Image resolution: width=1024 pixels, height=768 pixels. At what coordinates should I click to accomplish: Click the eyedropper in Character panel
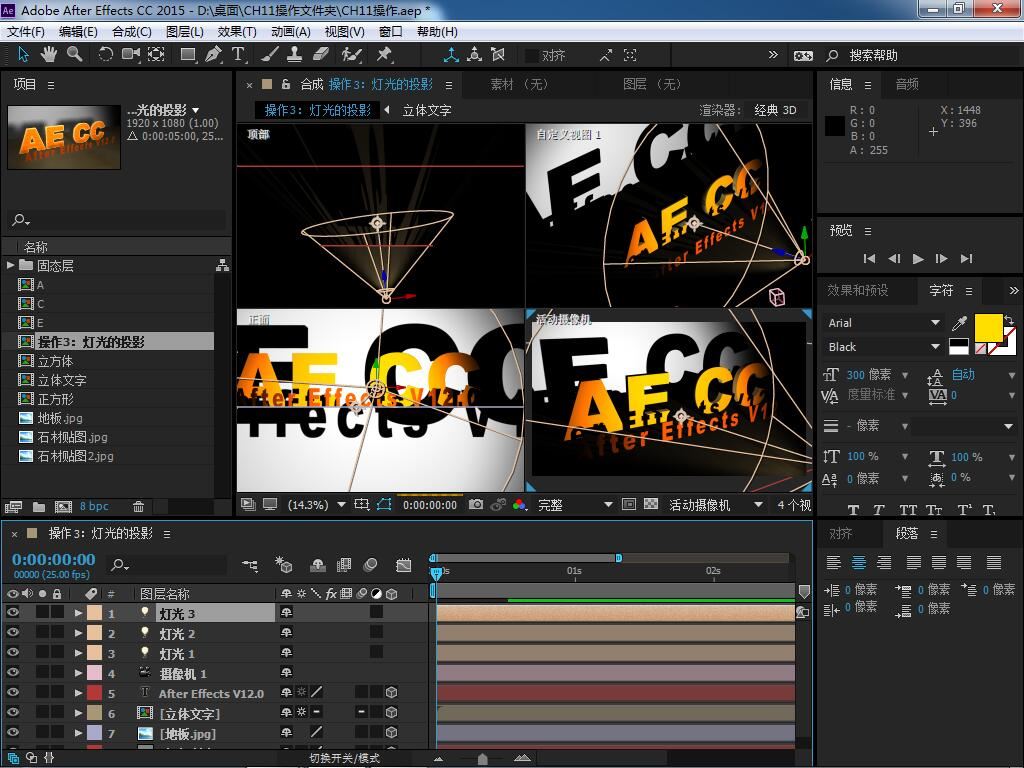(959, 323)
